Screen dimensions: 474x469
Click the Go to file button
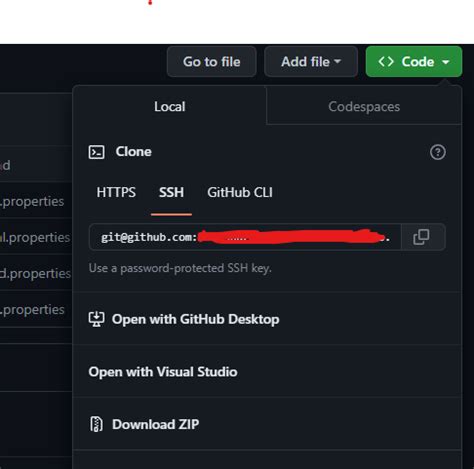click(212, 62)
